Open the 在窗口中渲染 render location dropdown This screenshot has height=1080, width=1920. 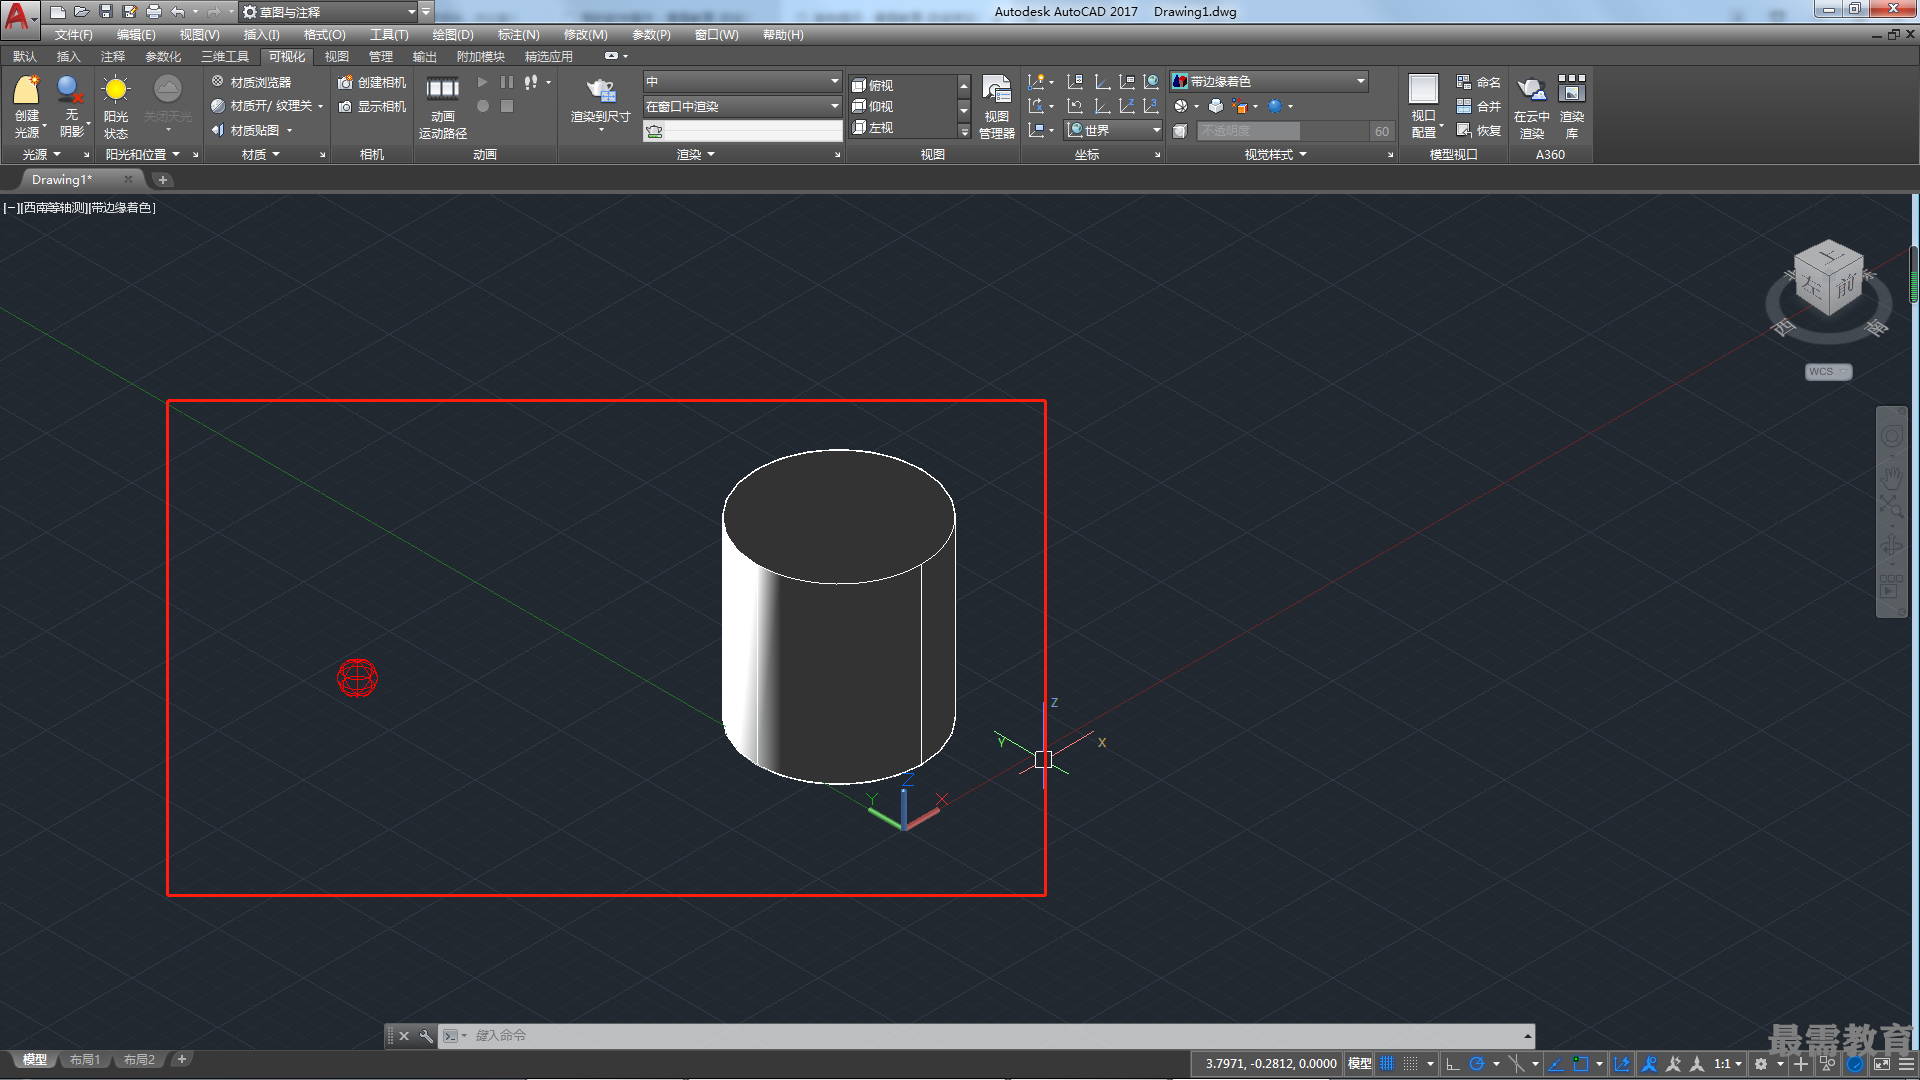[x=742, y=106]
